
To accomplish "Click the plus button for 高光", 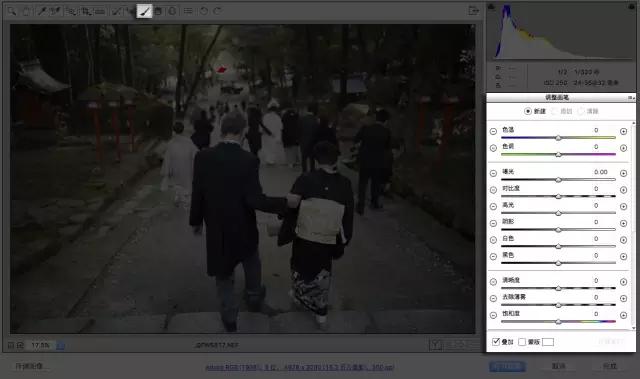I will [x=623, y=206].
